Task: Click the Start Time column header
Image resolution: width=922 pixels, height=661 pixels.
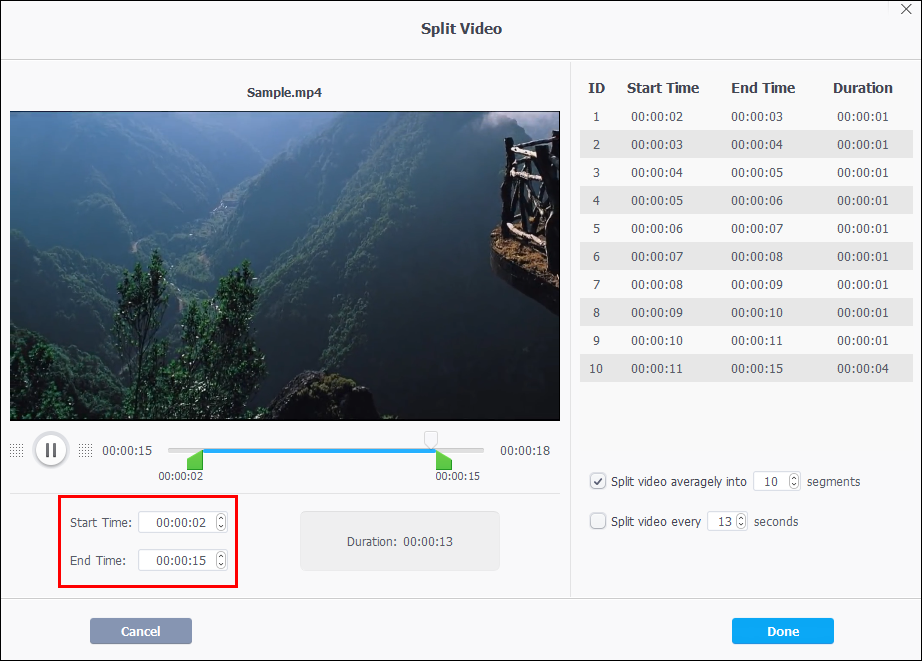Action: [663, 88]
